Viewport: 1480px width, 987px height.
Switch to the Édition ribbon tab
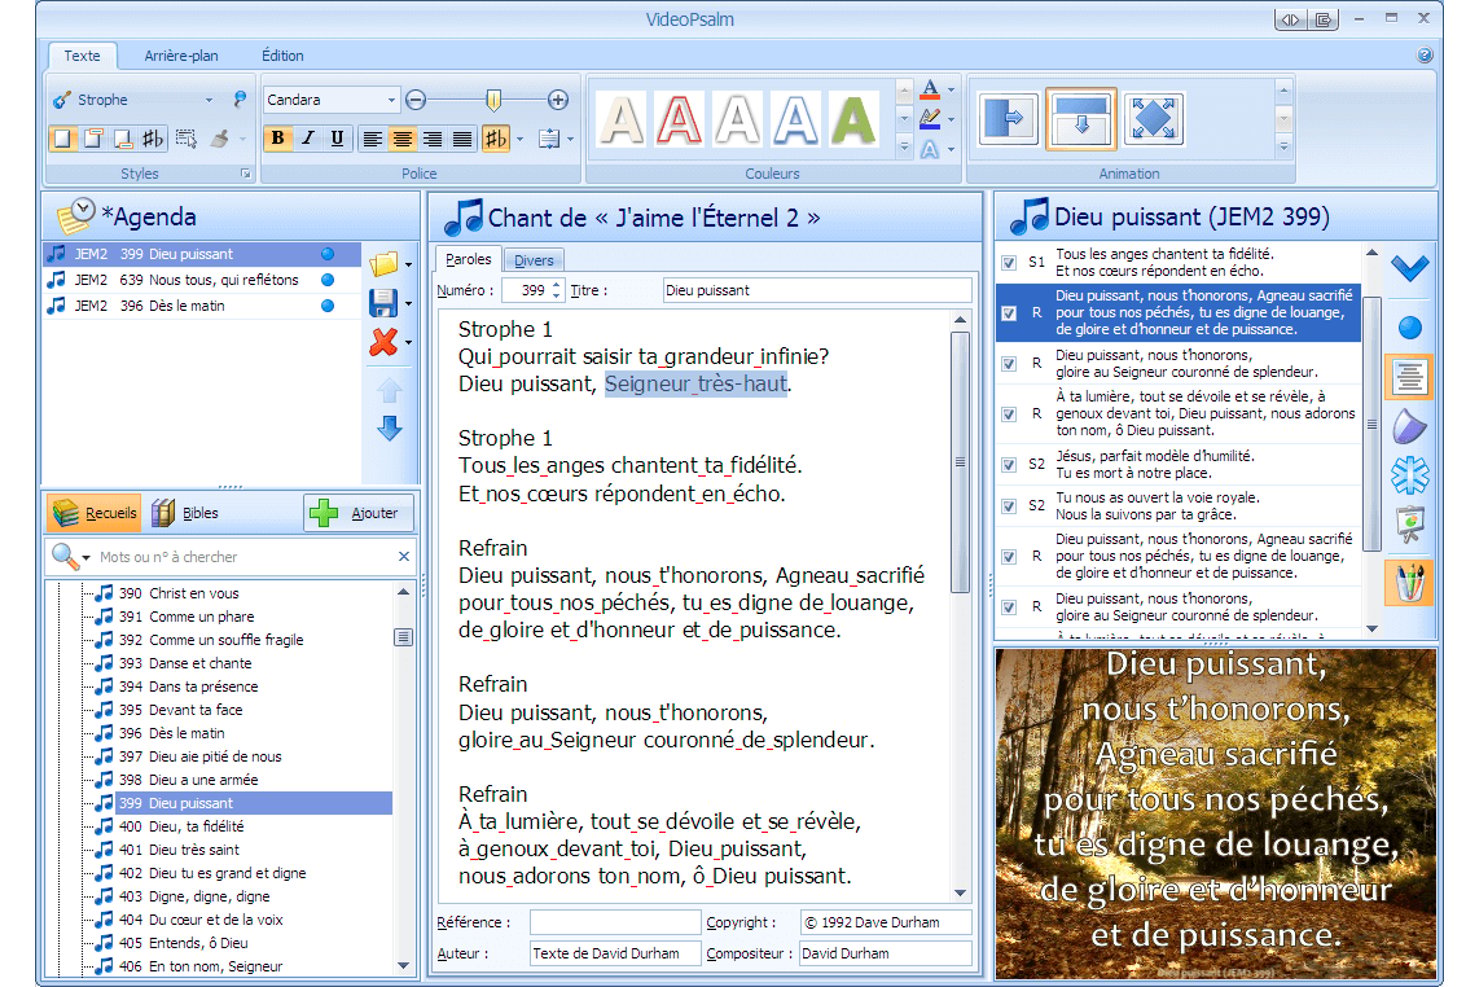pyautogui.click(x=283, y=56)
